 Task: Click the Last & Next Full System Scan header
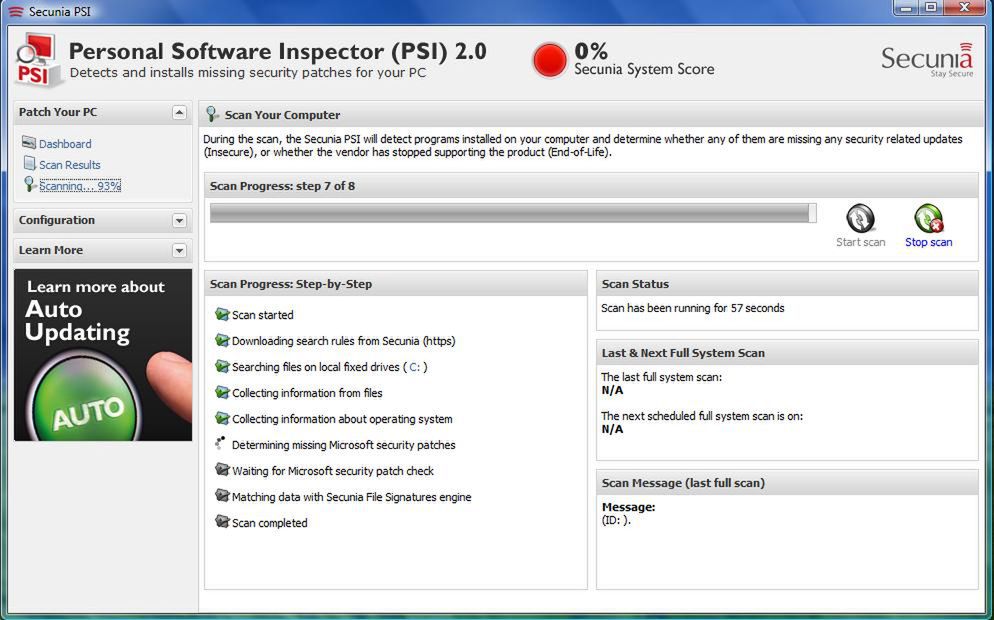[x=787, y=353]
